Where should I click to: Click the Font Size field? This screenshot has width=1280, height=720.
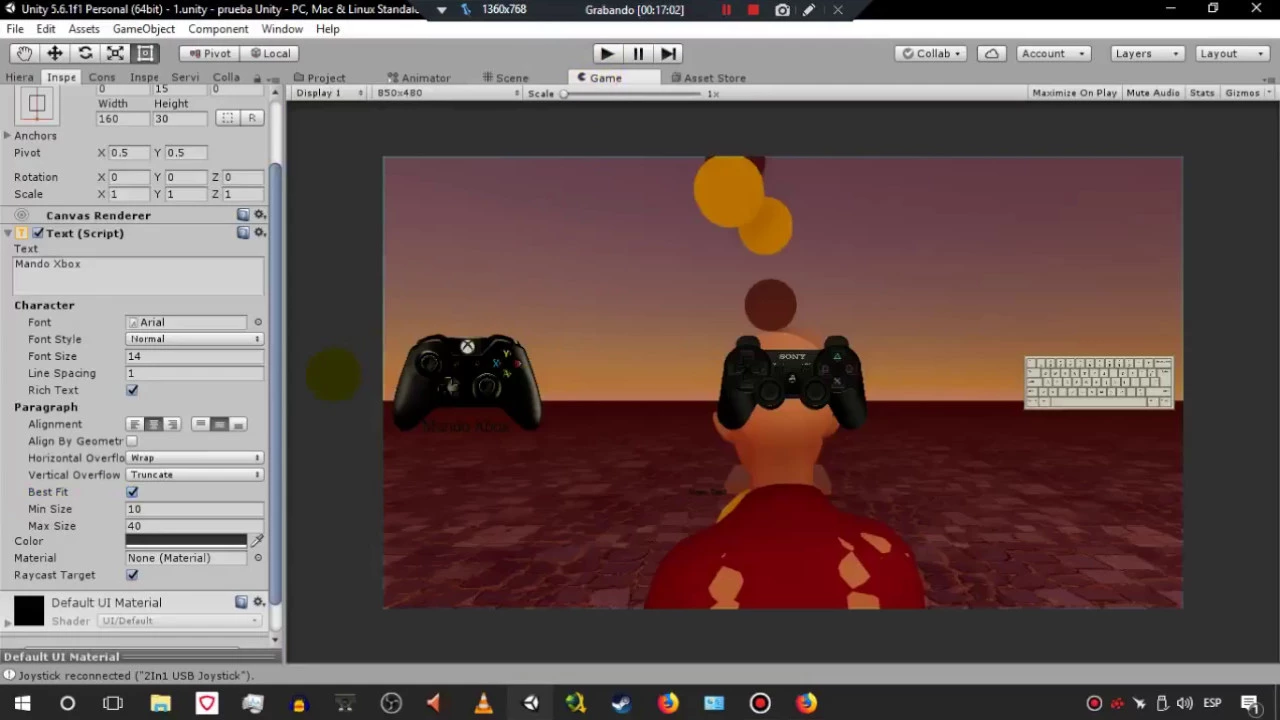194,356
